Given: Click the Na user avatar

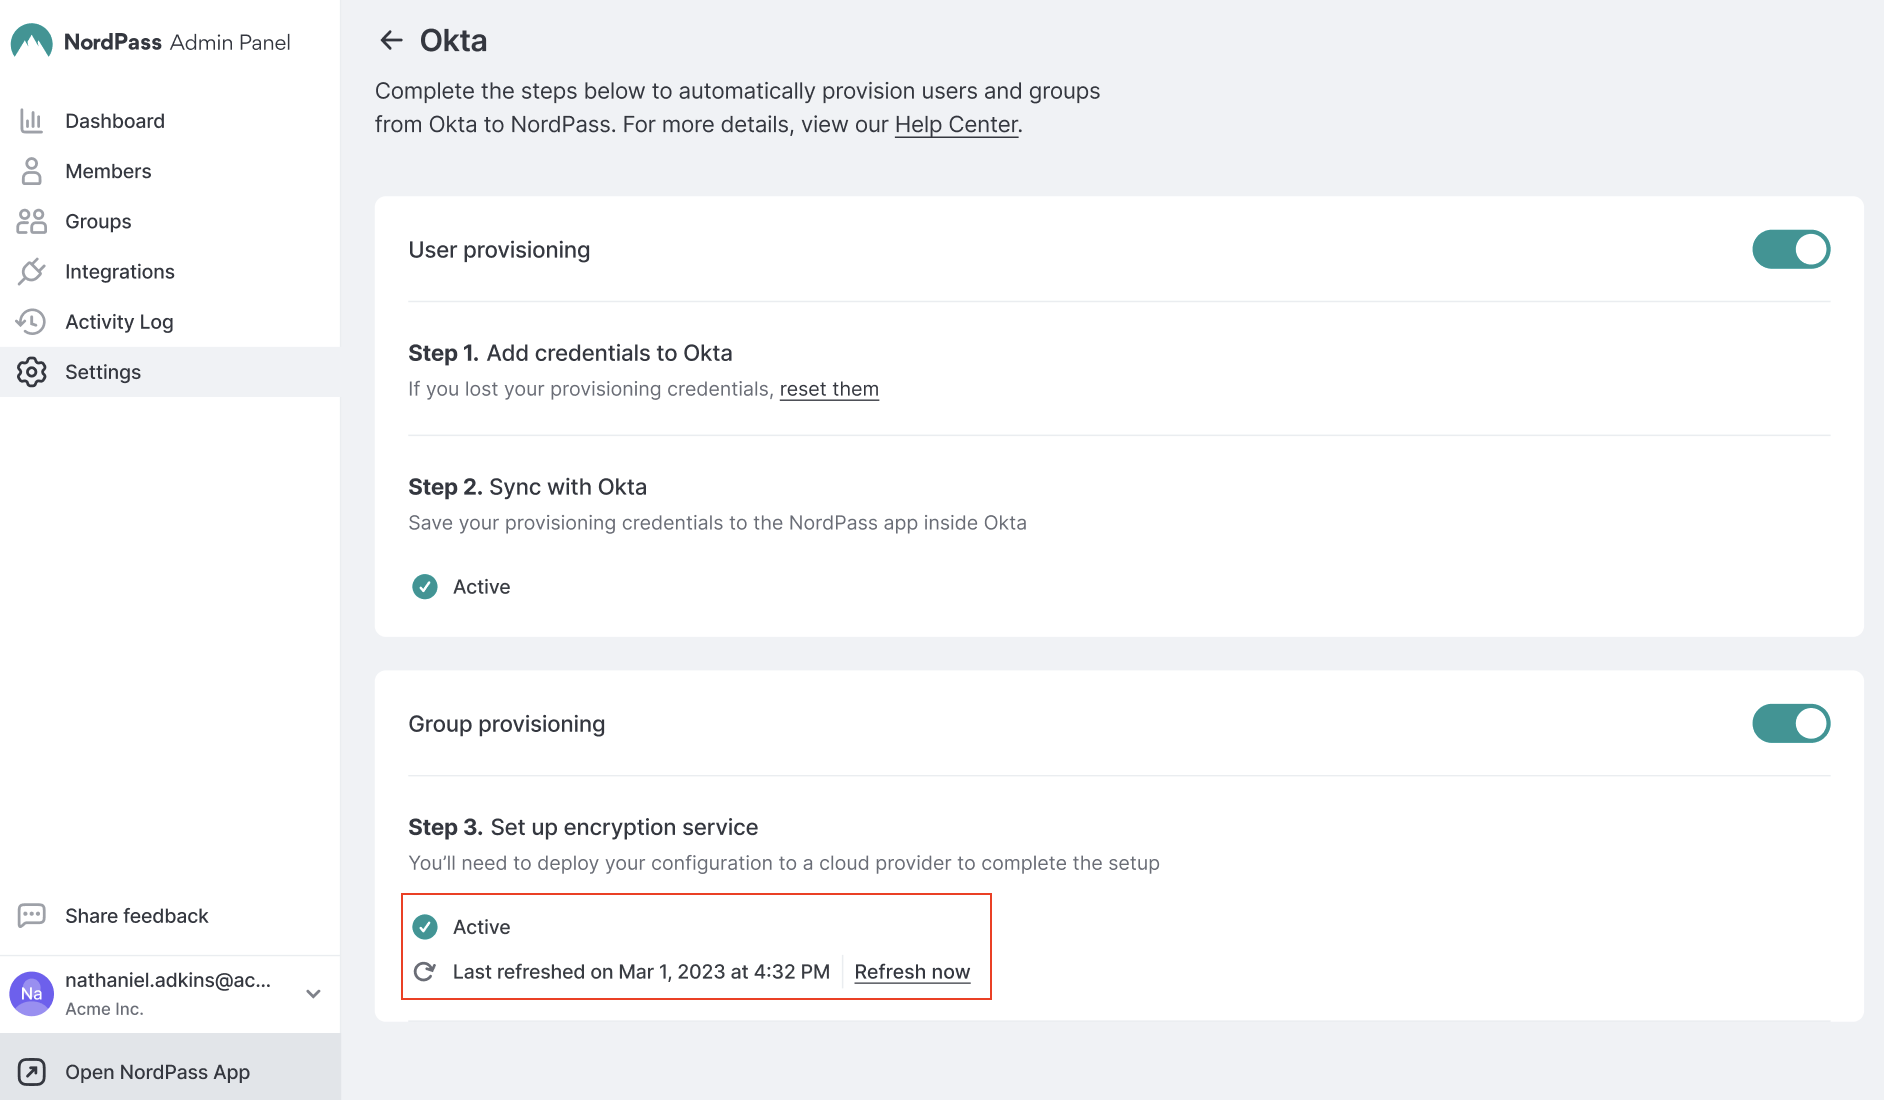Looking at the screenshot, I should click(31, 993).
